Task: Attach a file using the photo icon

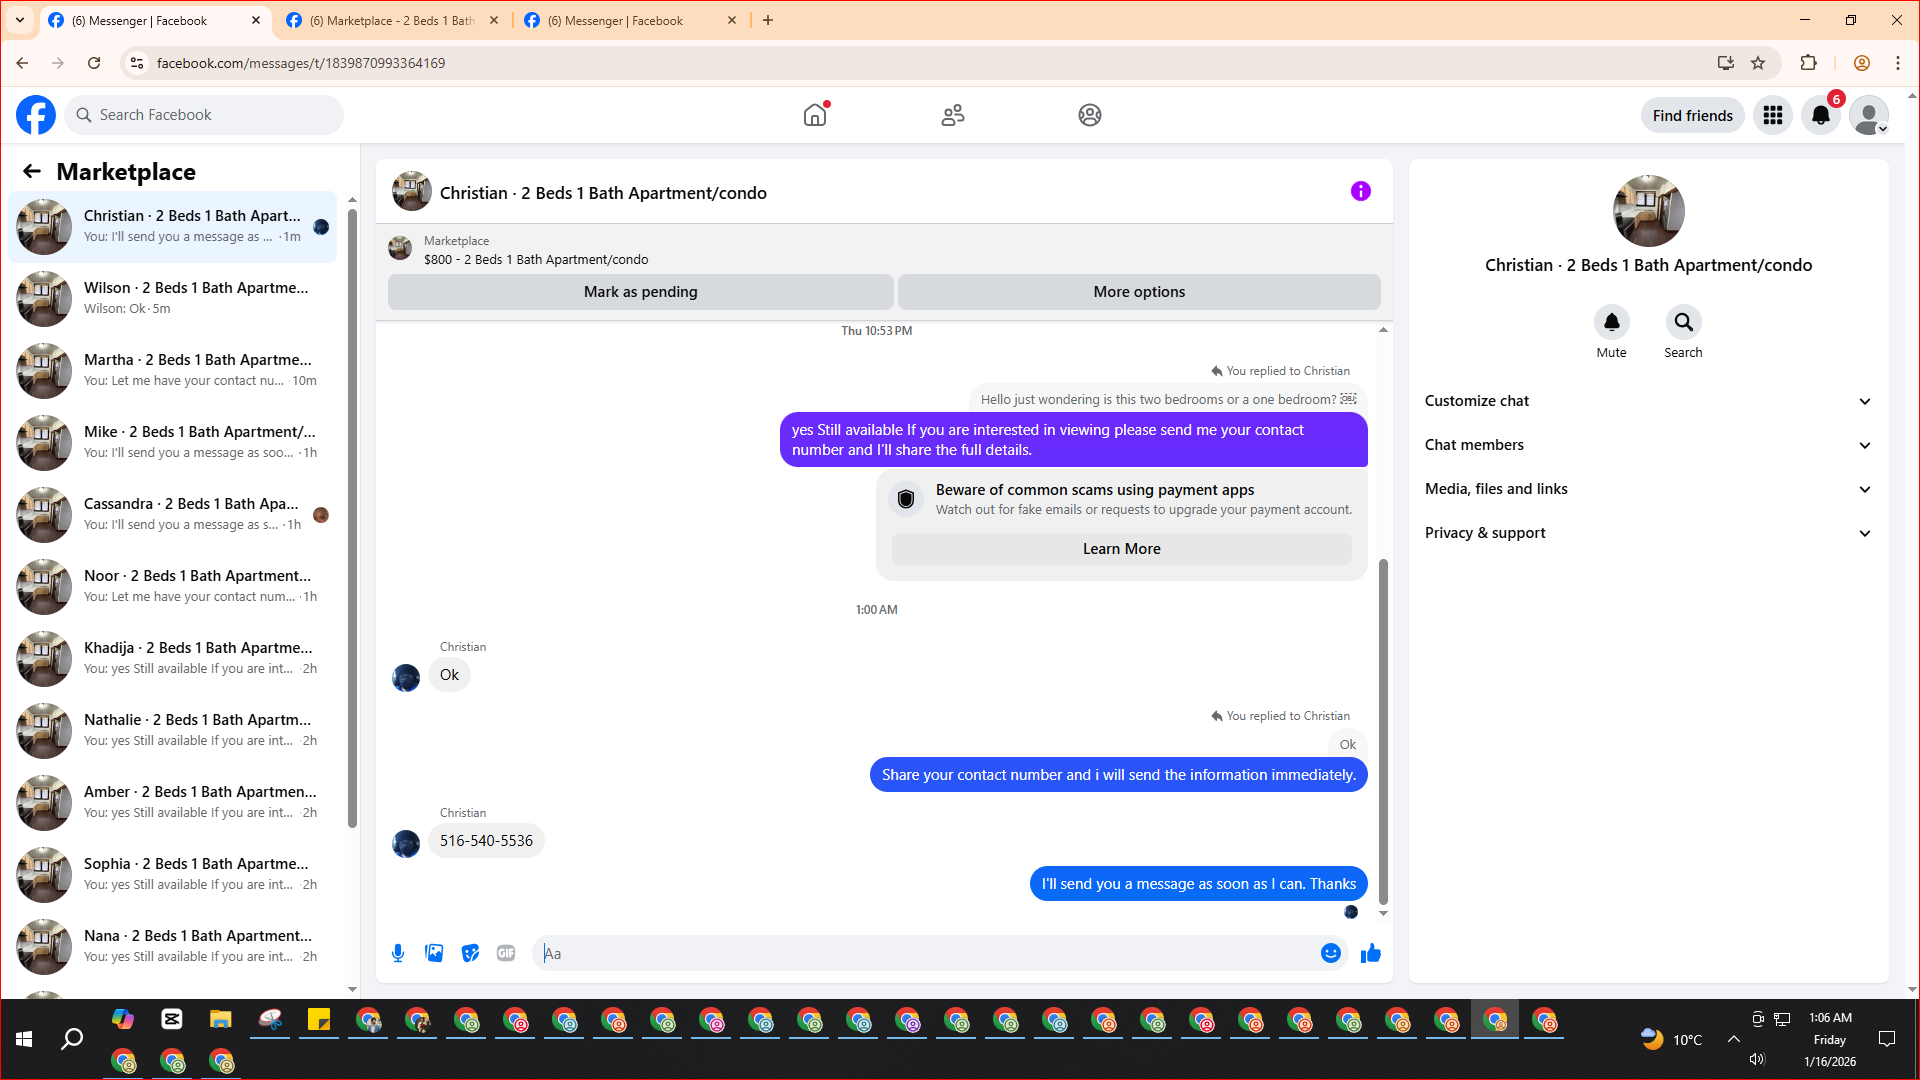Action: click(434, 953)
